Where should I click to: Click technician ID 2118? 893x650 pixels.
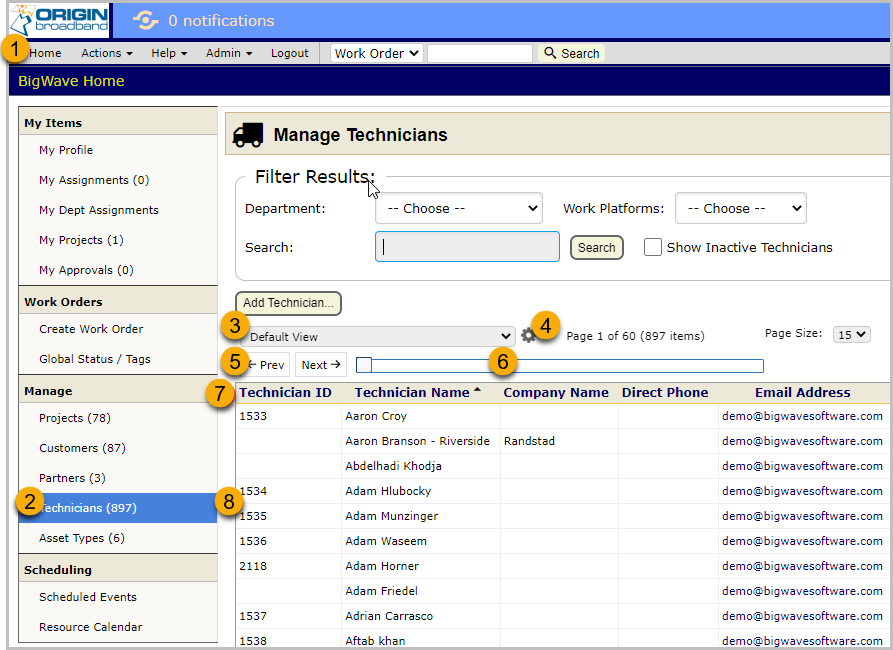point(253,566)
